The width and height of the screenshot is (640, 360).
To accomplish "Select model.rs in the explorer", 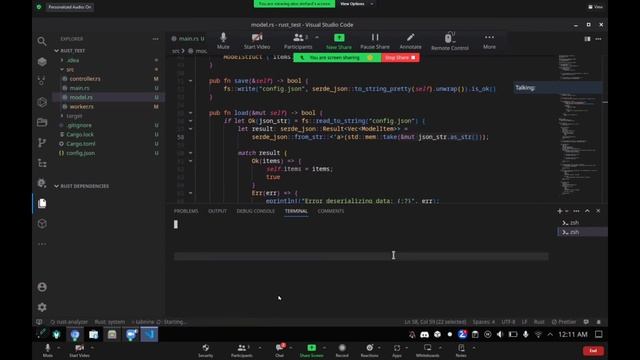I will 81,97.
